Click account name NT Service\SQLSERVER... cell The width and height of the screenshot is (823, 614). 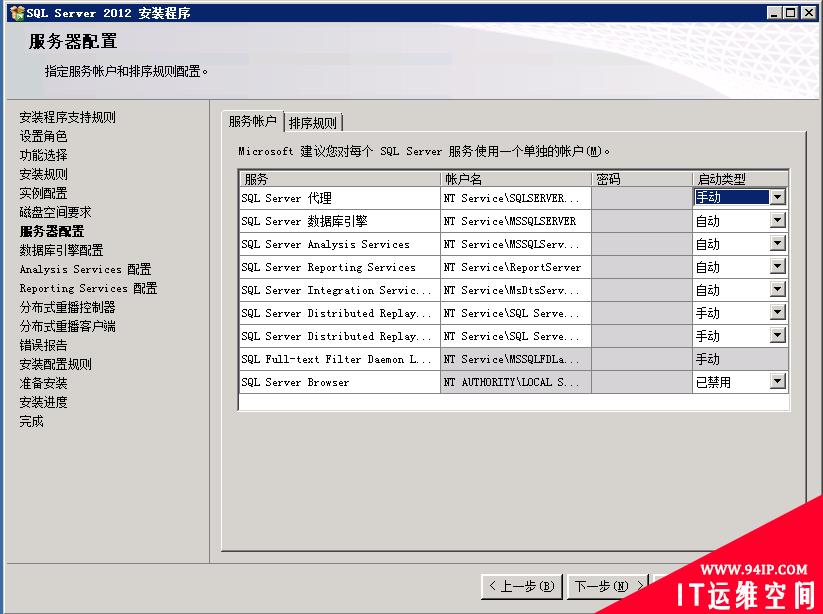[516, 198]
